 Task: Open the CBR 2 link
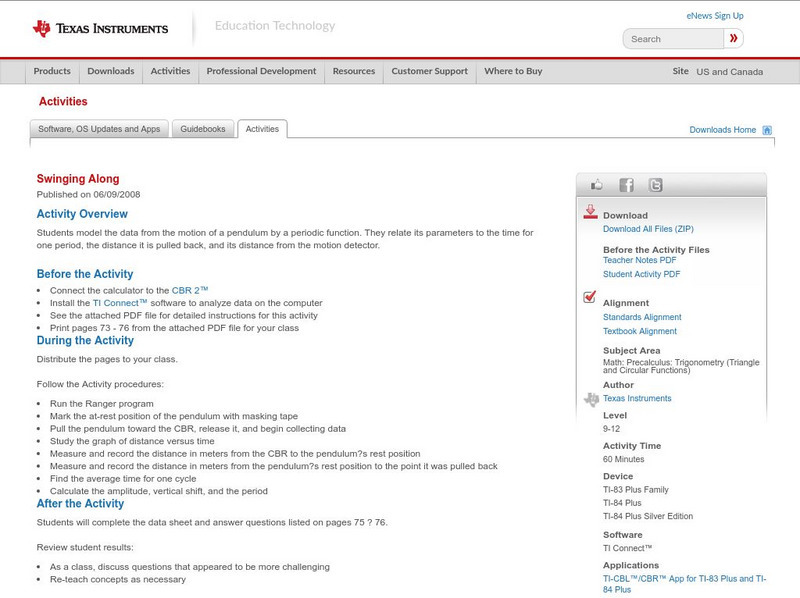coord(190,290)
